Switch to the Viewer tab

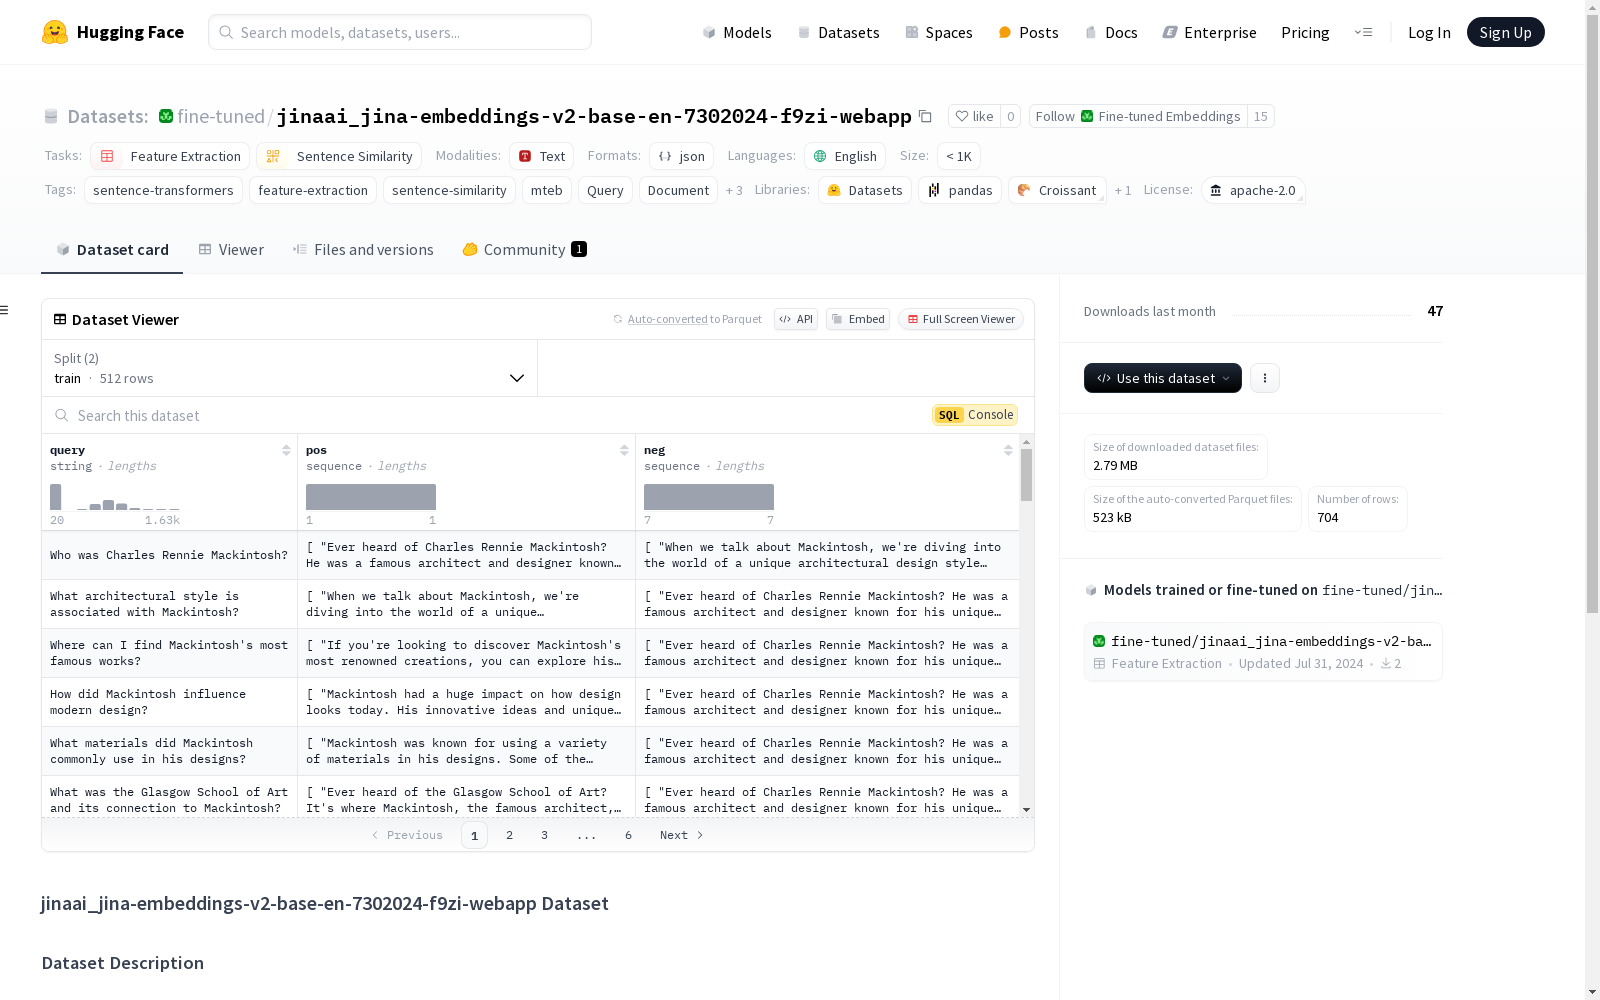(x=231, y=250)
